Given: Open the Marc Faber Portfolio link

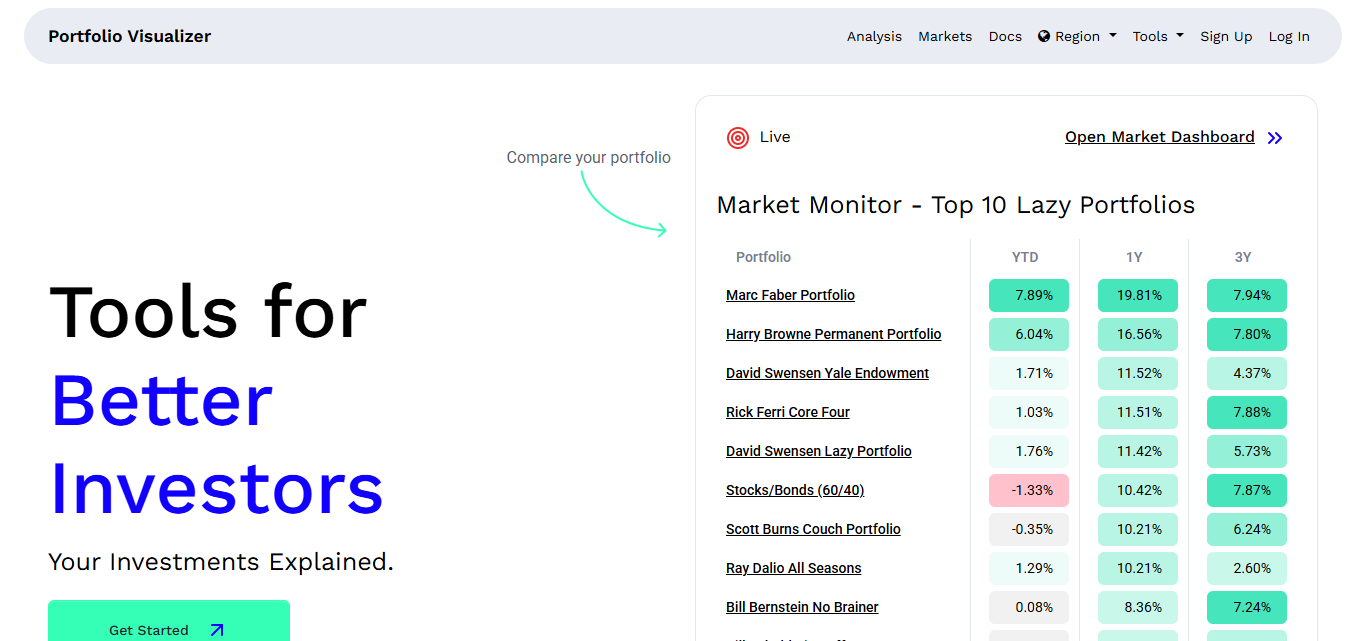Looking at the screenshot, I should [x=790, y=295].
